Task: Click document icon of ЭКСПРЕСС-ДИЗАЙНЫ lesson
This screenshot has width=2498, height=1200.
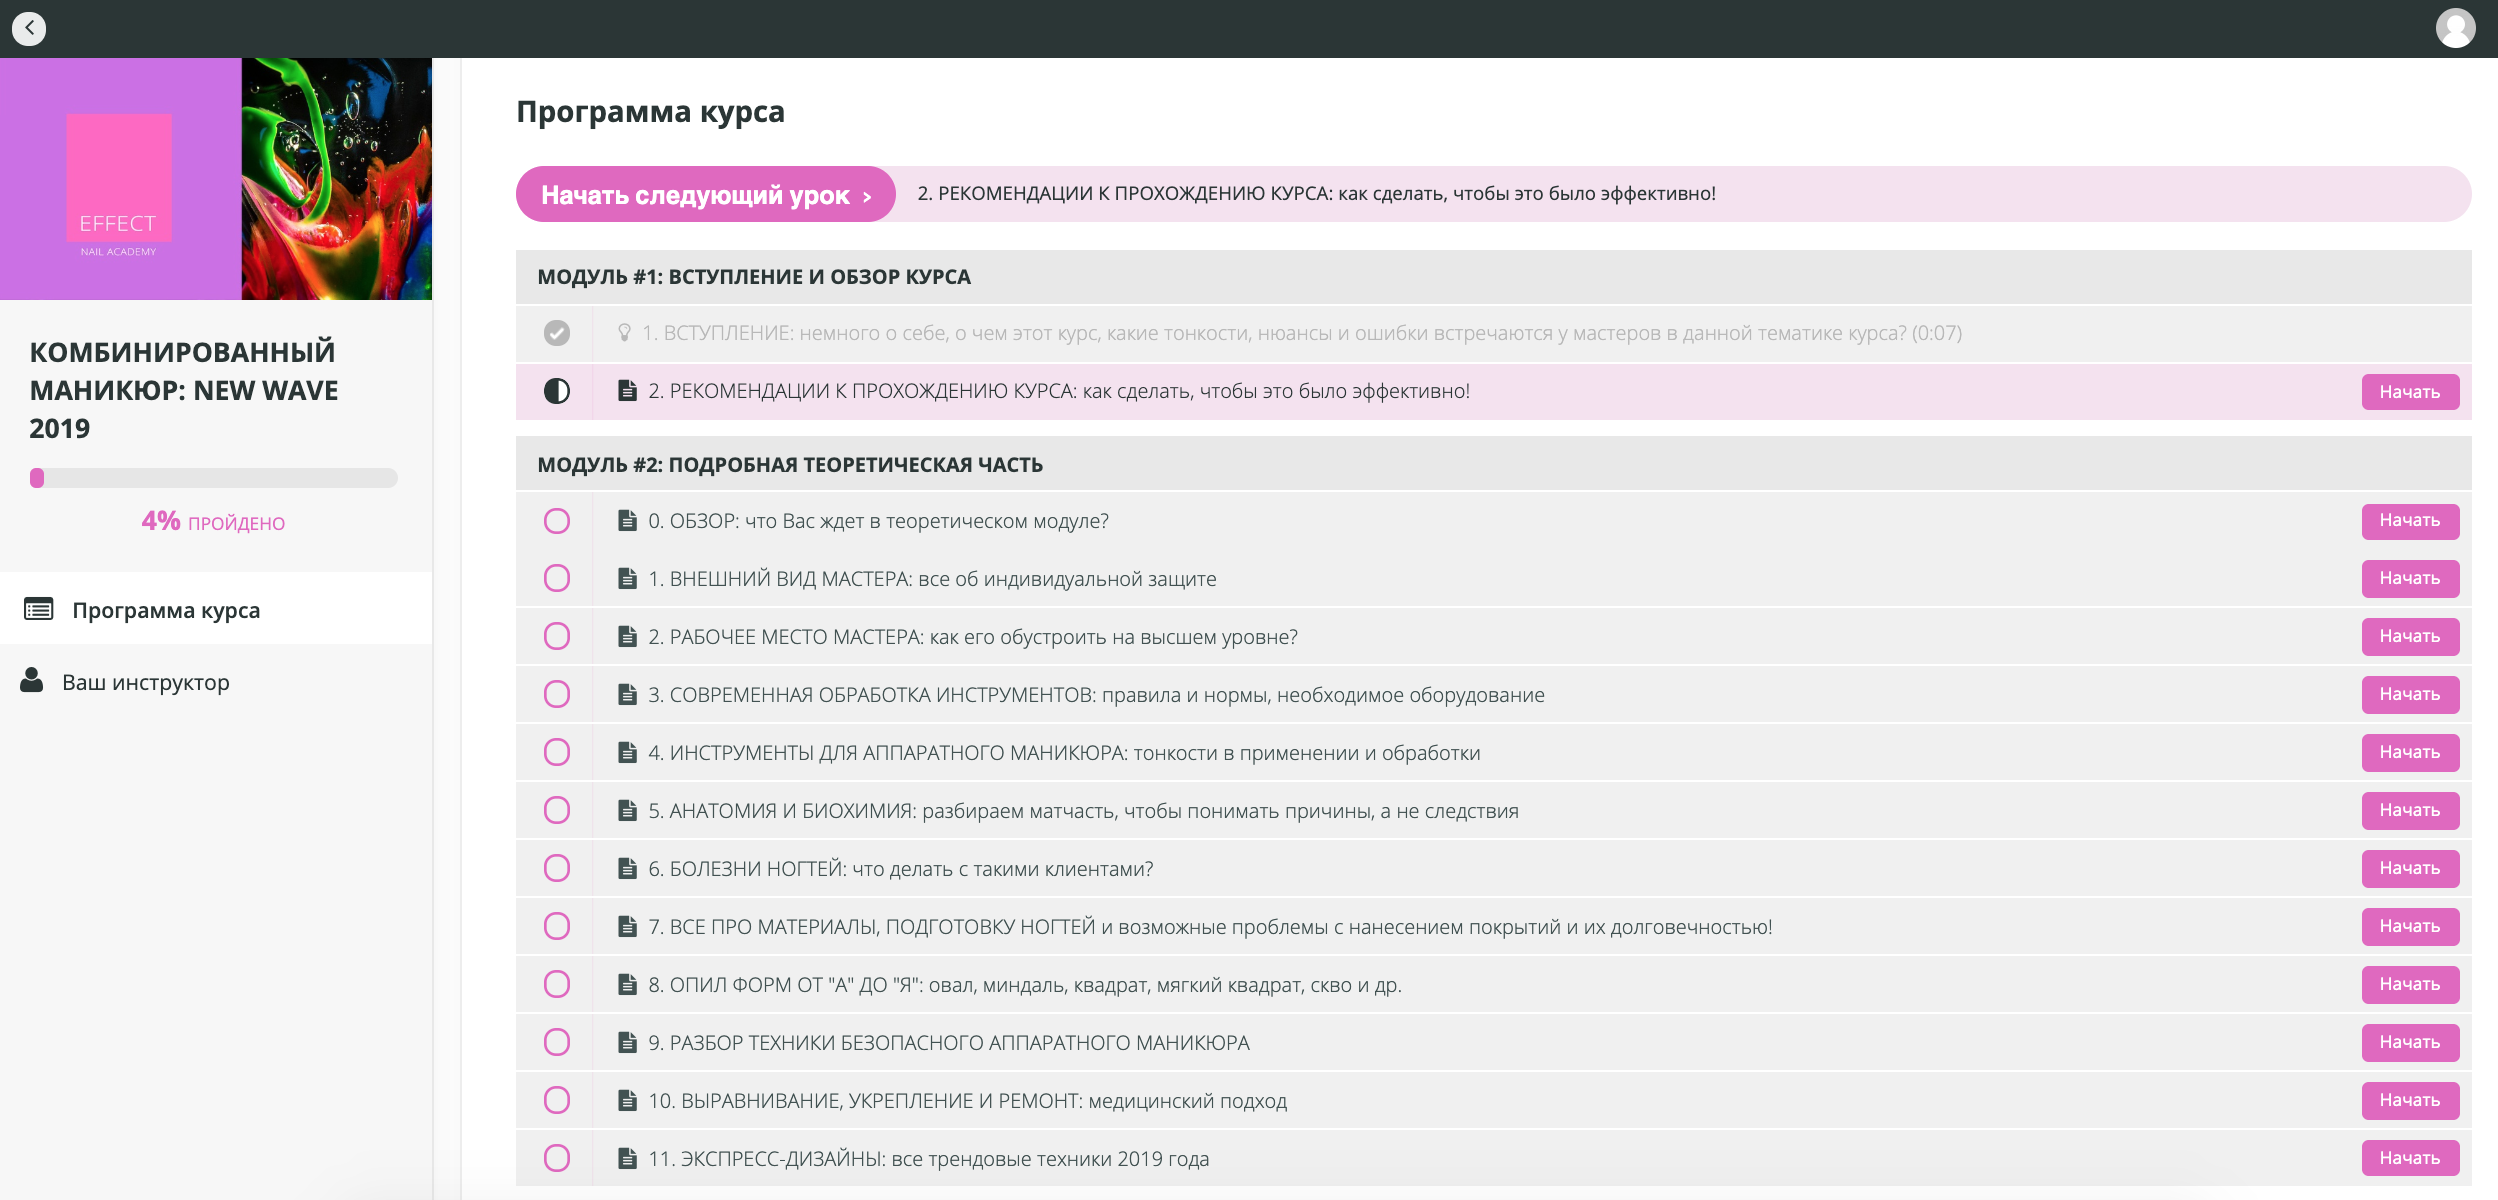Action: pos(627,1158)
